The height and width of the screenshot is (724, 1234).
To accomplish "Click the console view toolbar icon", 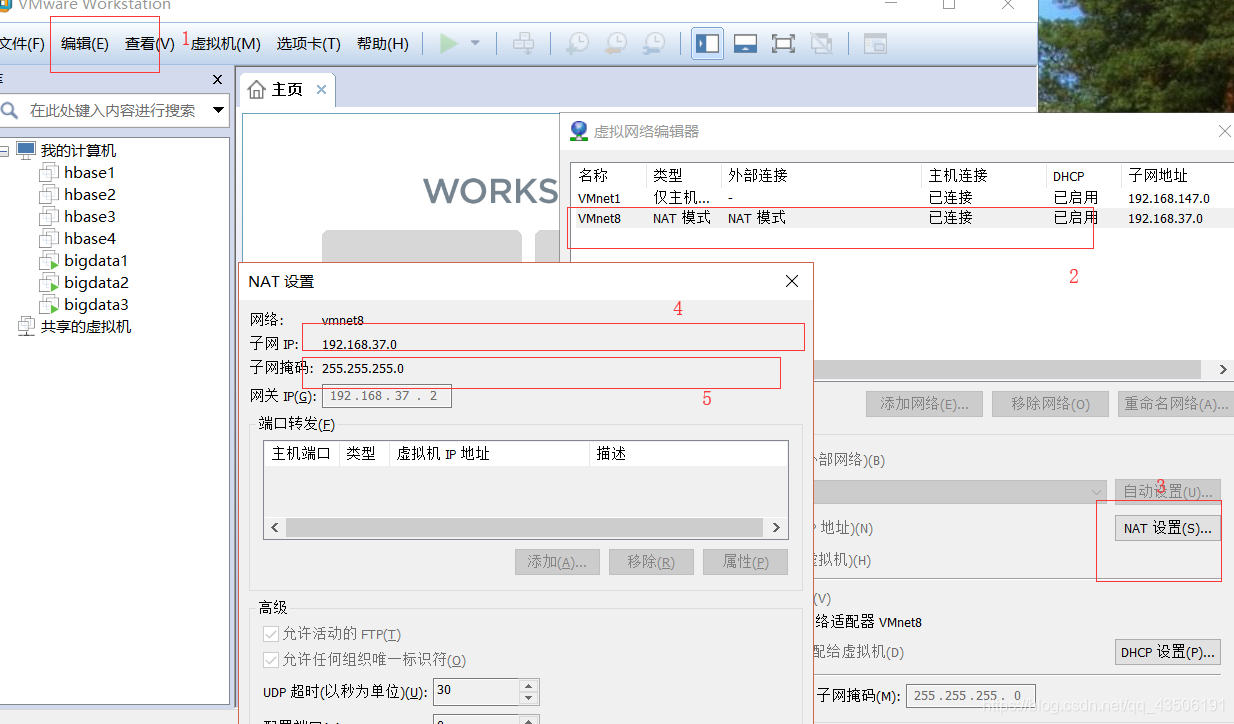I will (875, 44).
